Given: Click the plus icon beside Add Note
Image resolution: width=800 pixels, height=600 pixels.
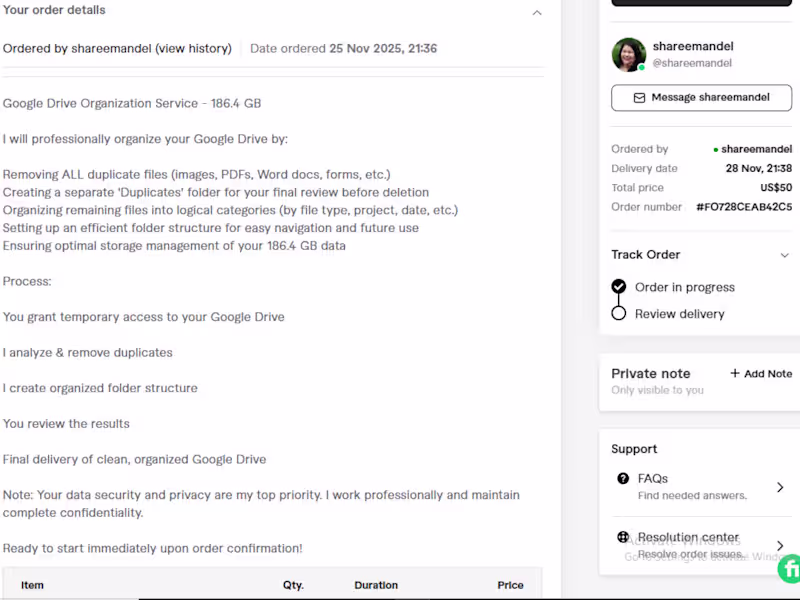Looking at the screenshot, I should (735, 373).
